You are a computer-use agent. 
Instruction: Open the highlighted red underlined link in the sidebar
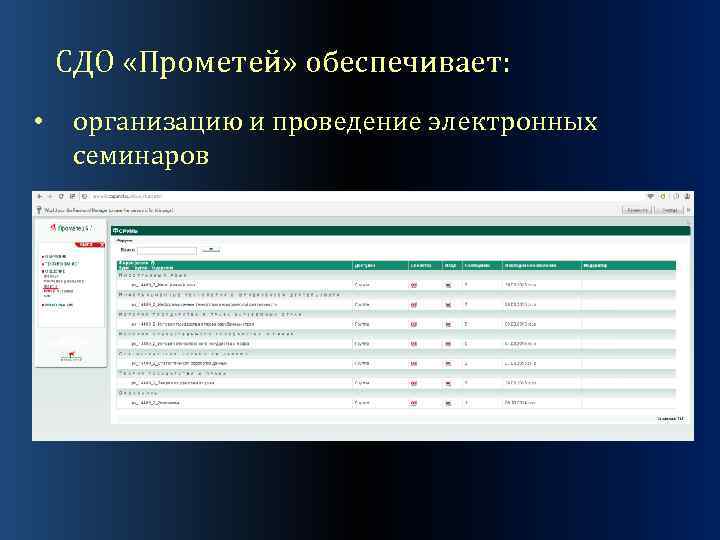(51, 287)
